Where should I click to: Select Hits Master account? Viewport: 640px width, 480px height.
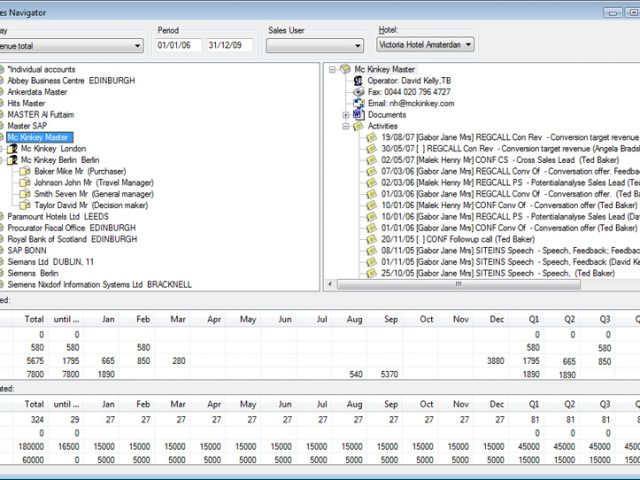point(26,103)
